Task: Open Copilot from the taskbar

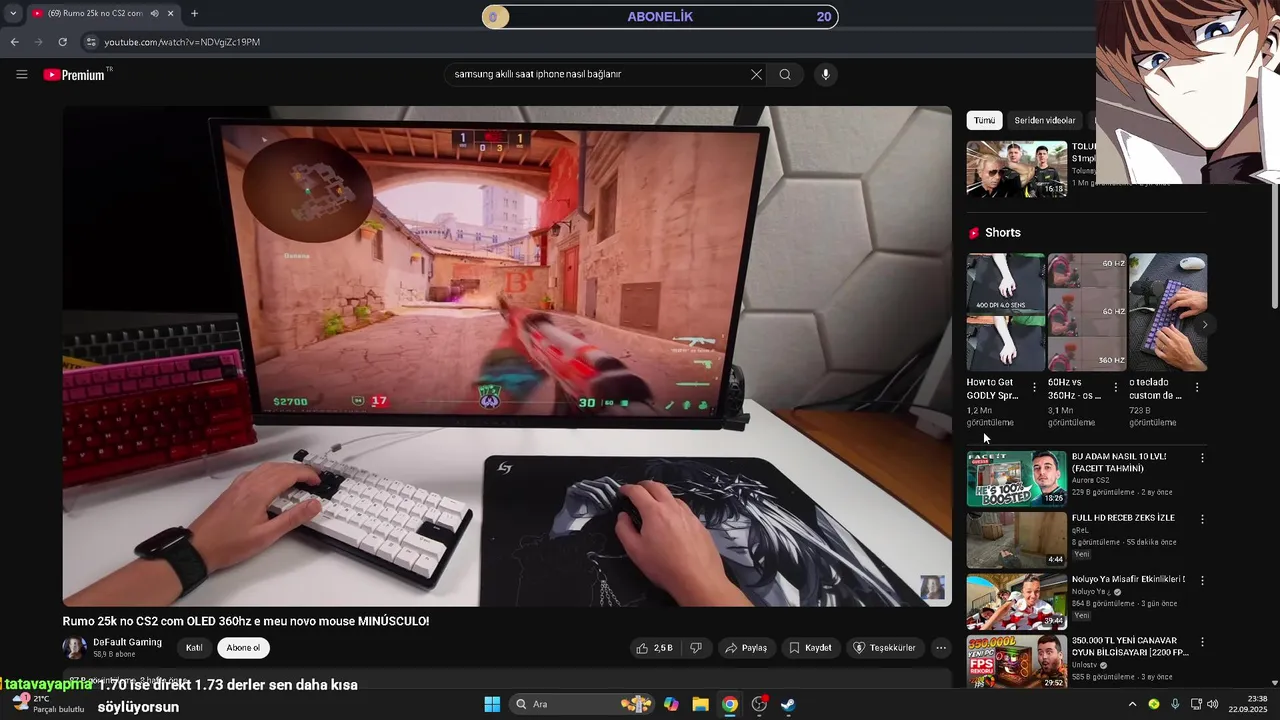Action: pos(671,704)
